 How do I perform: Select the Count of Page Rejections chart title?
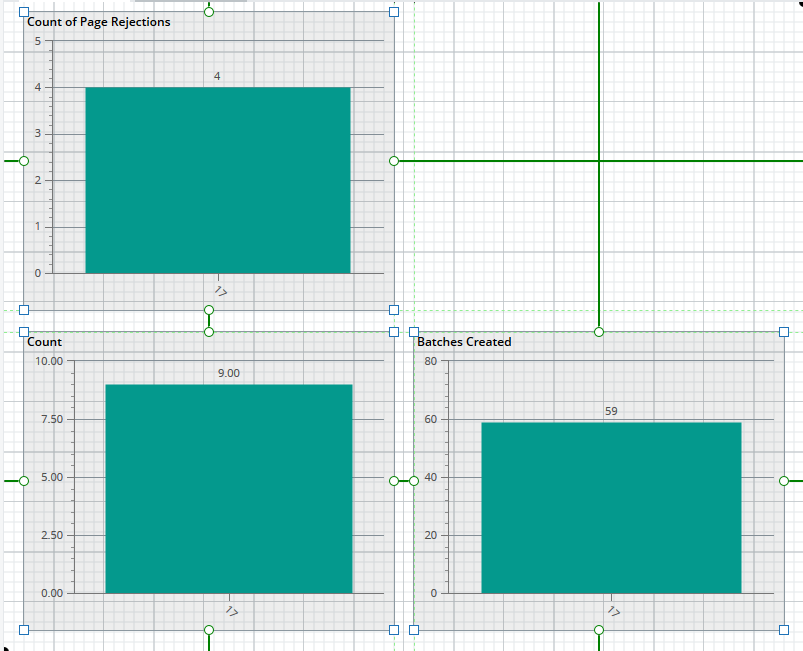click(98, 22)
